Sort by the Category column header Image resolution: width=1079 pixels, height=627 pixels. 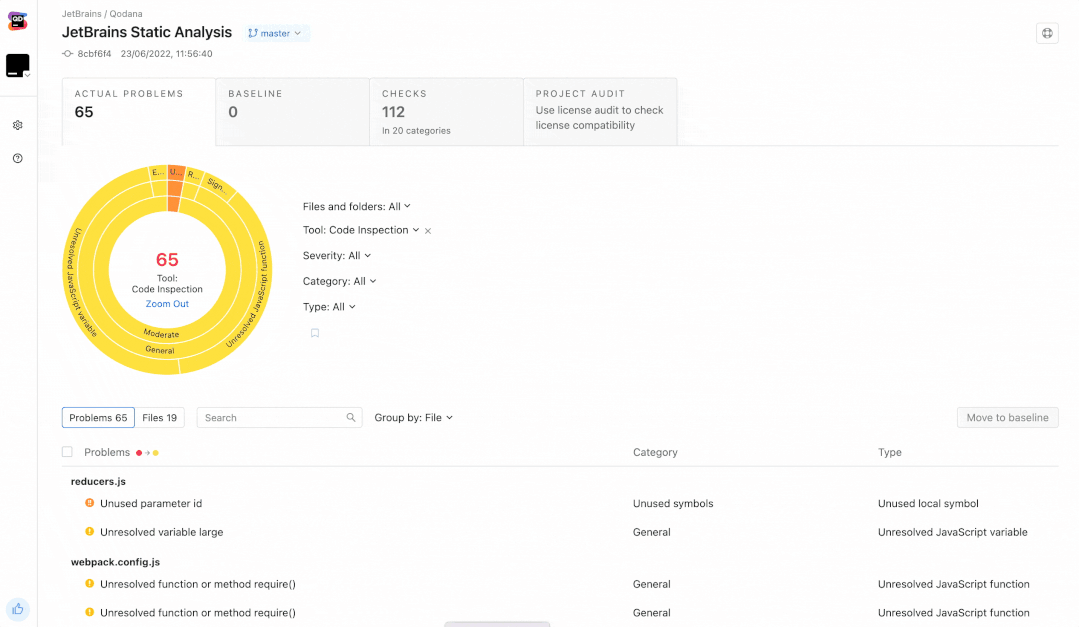tap(655, 452)
